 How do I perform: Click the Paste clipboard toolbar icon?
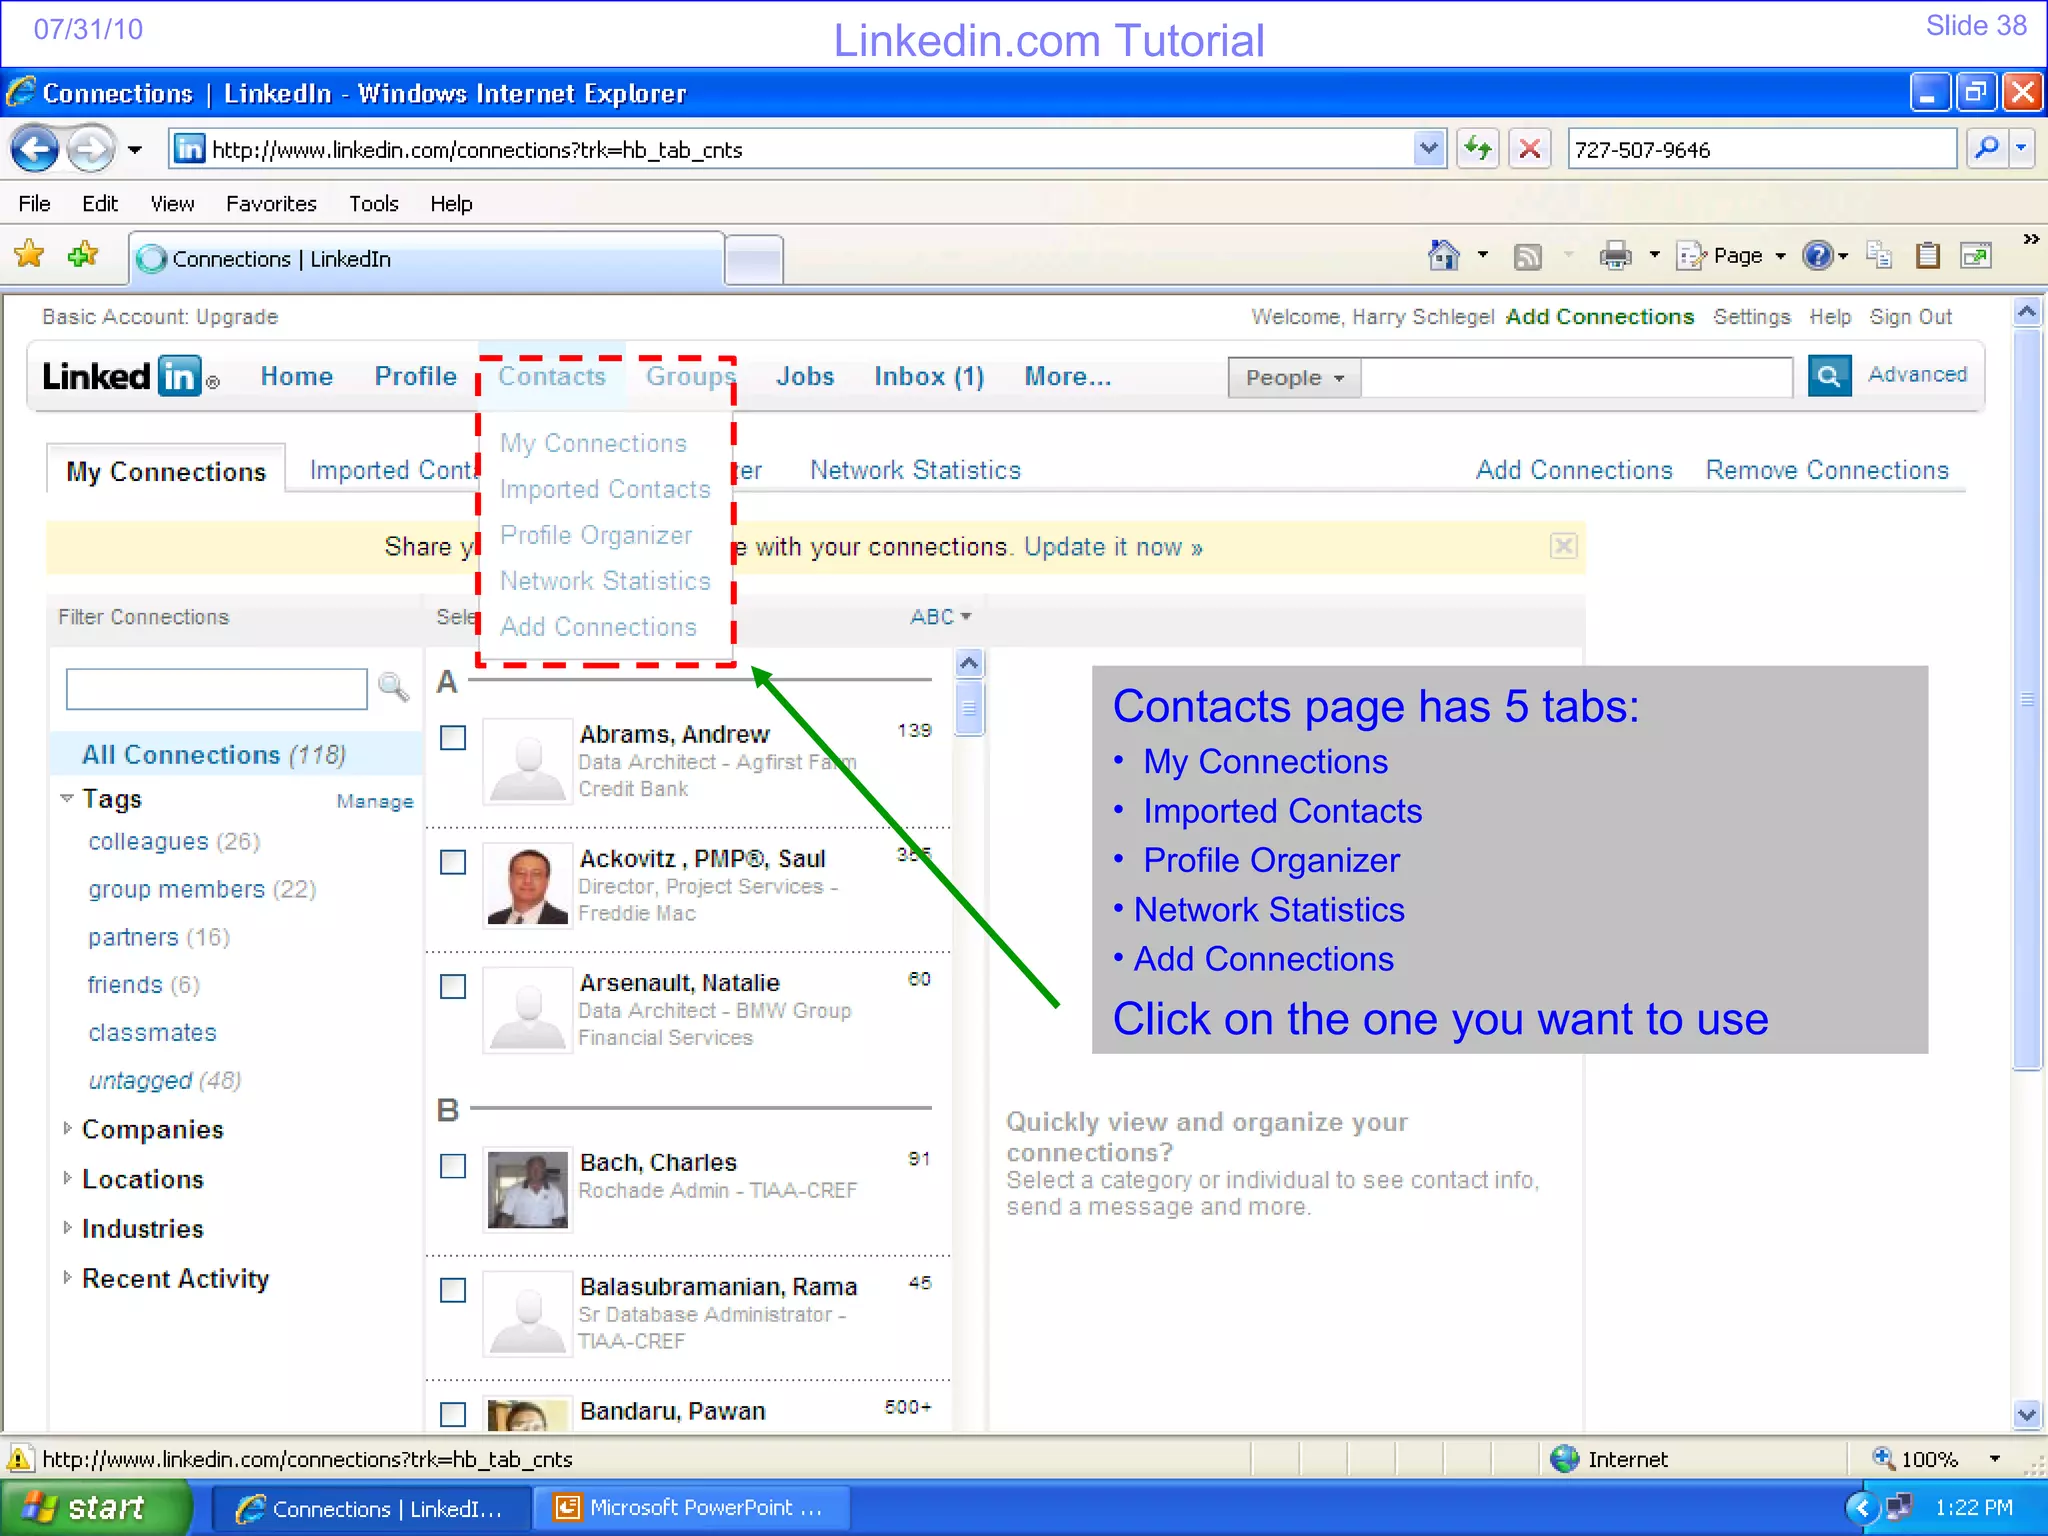[x=1928, y=256]
